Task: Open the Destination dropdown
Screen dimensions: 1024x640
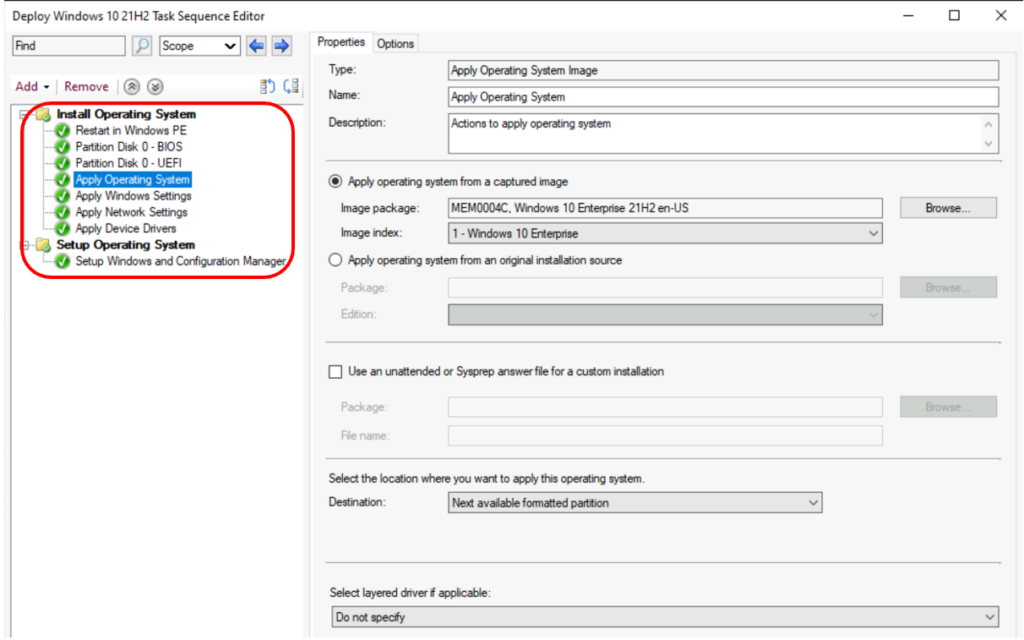Action: (635, 503)
